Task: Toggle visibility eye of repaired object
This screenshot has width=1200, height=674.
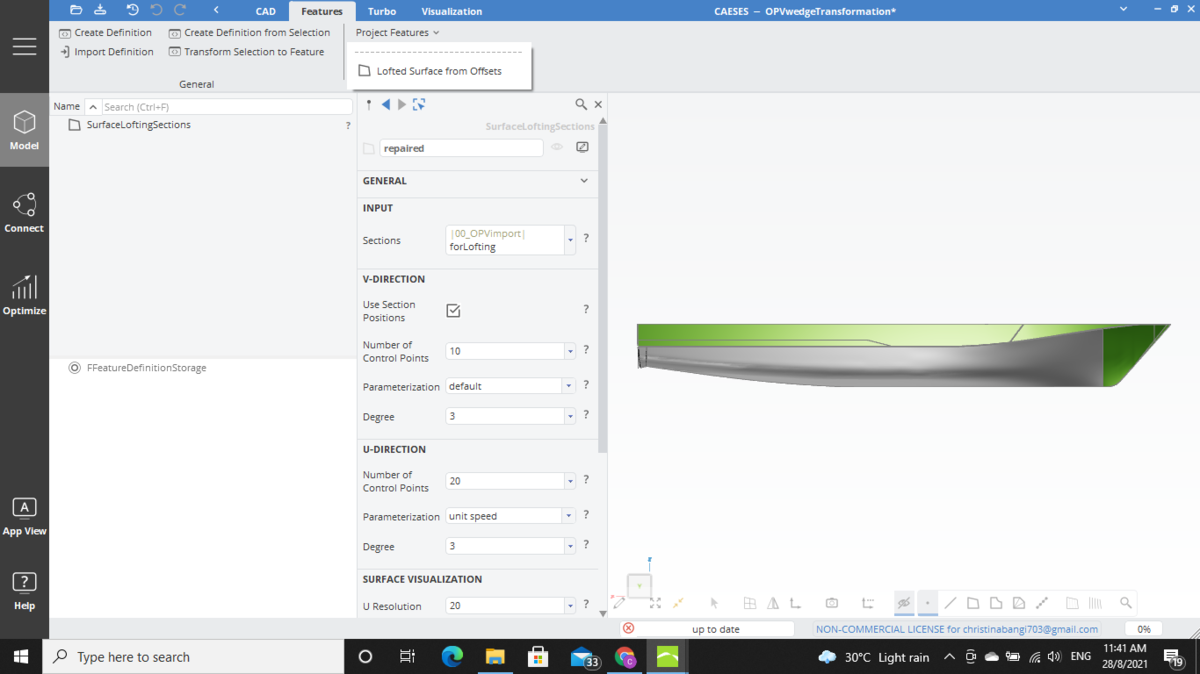Action: pyautogui.click(x=557, y=147)
